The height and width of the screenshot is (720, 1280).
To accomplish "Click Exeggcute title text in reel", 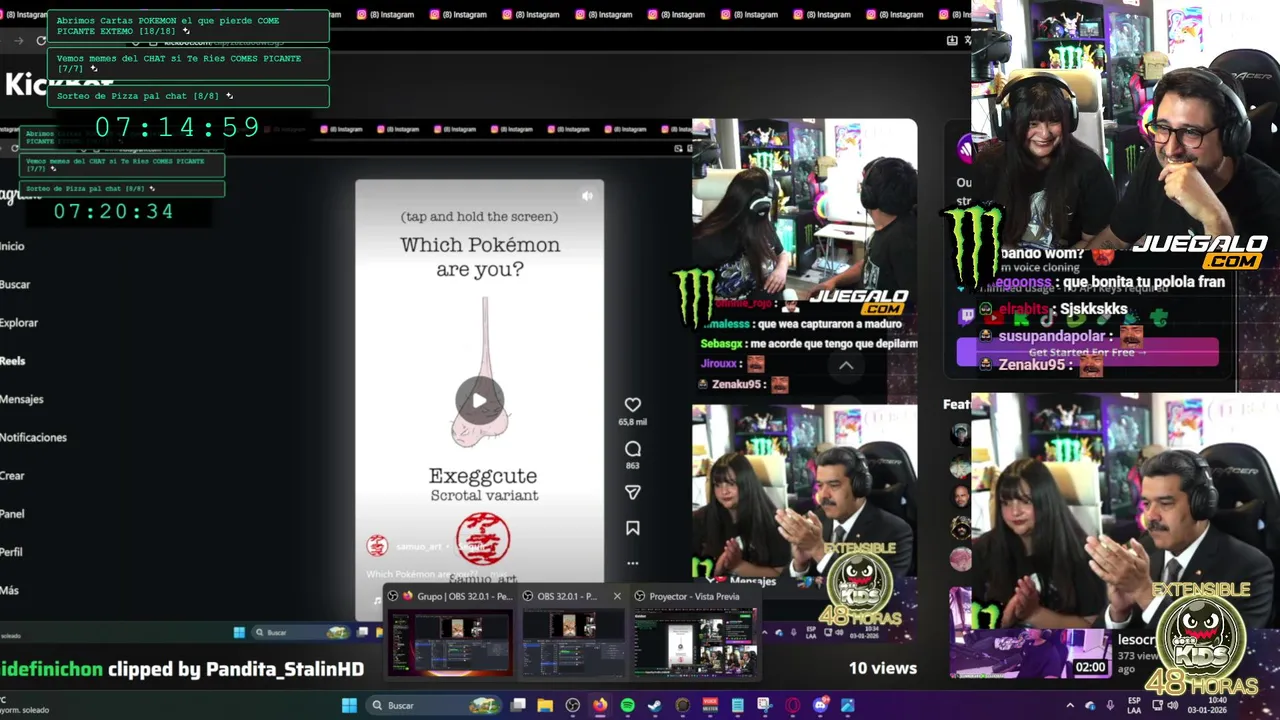I will [x=483, y=476].
